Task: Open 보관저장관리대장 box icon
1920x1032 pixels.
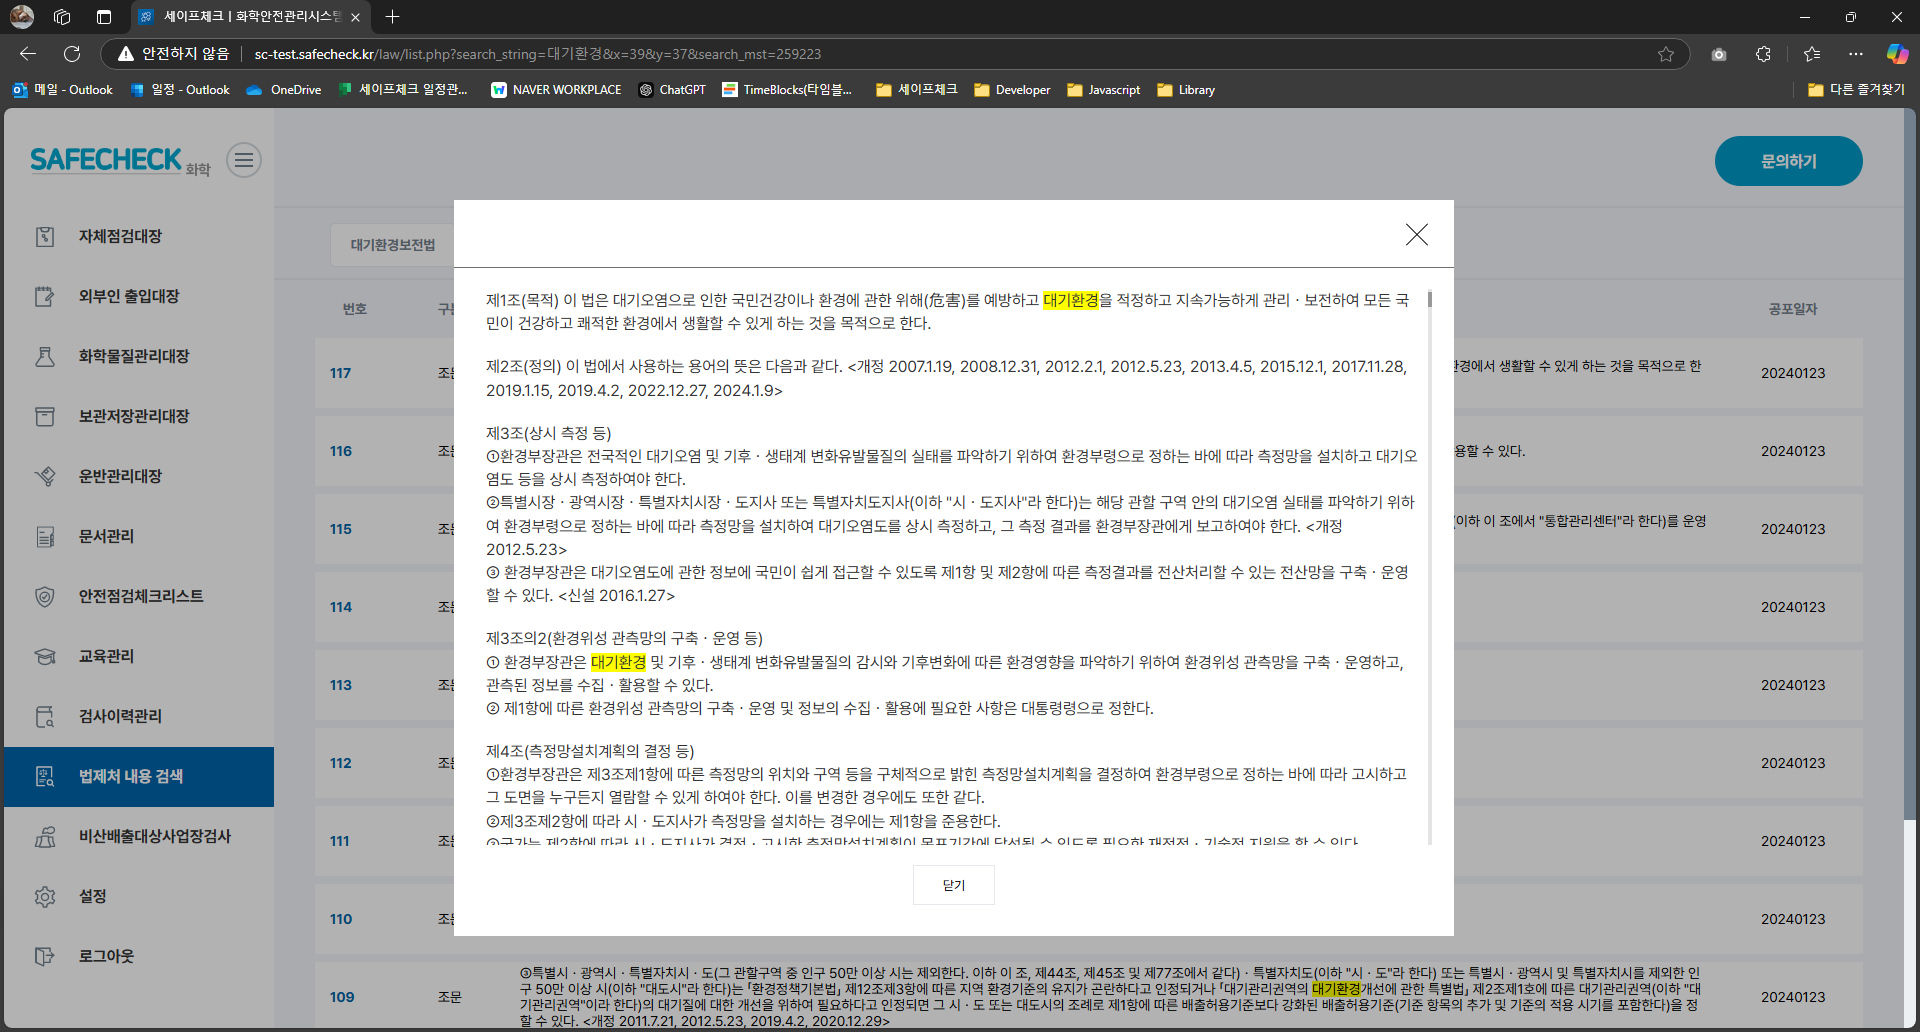Action: 45,416
